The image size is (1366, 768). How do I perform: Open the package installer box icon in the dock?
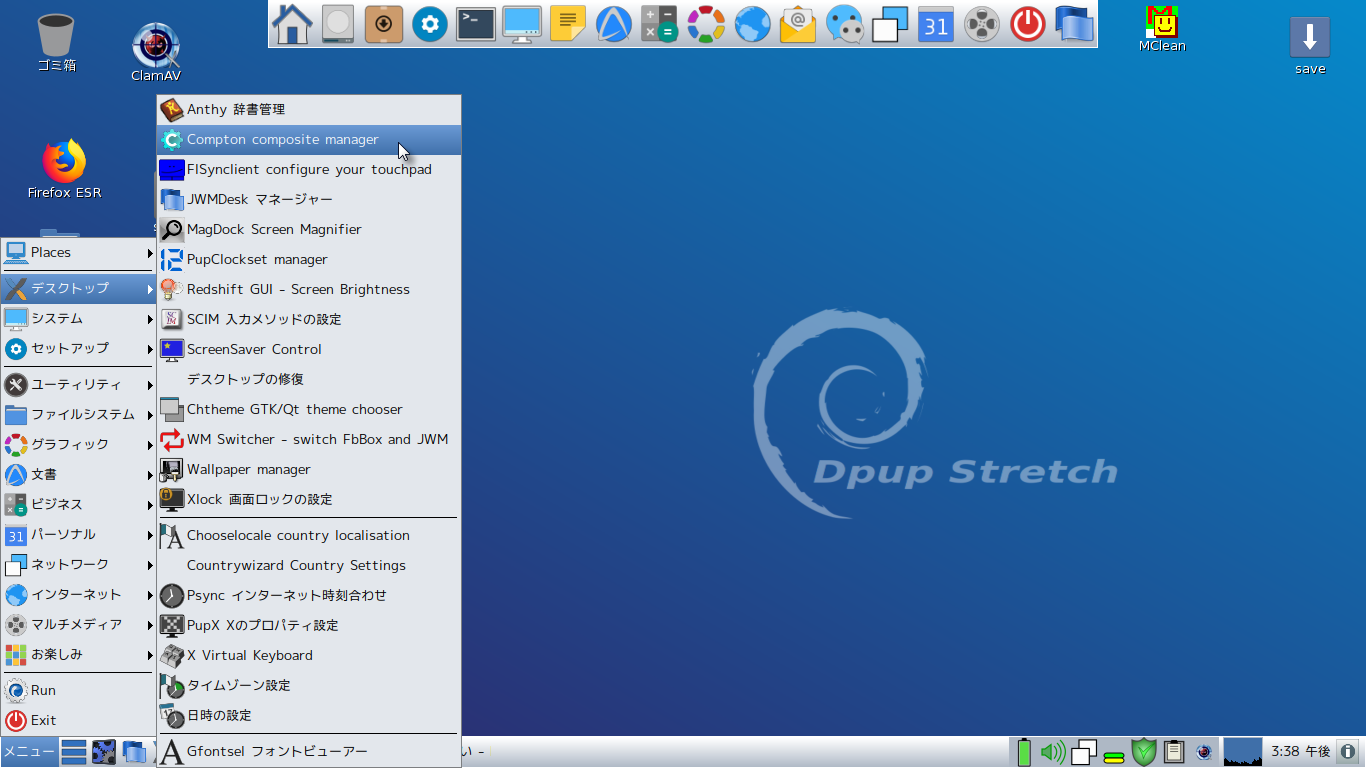pyautogui.click(x=384, y=24)
